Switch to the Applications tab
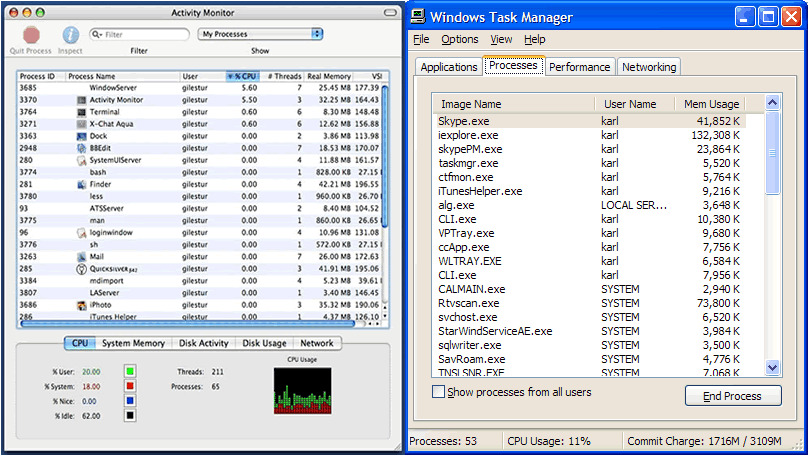The width and height of the screenshot is (808, 455). [449, 67]
